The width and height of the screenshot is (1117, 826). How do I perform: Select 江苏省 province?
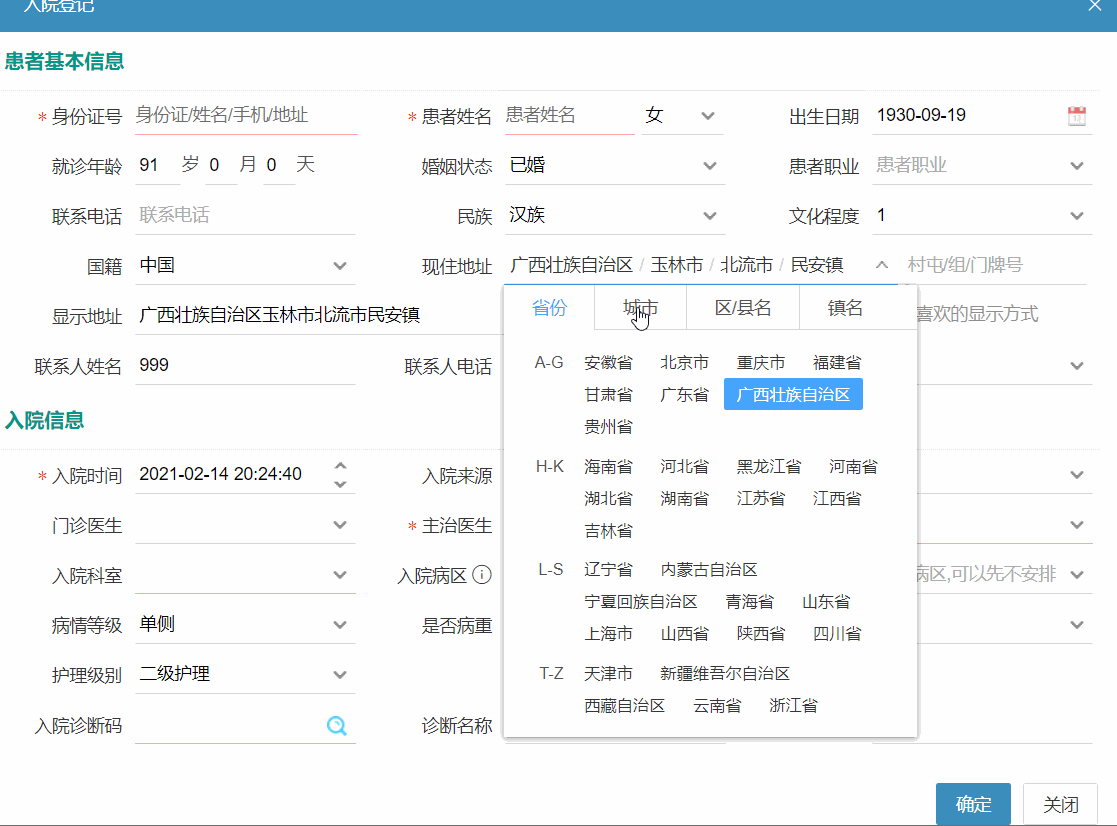coord(761,498)
